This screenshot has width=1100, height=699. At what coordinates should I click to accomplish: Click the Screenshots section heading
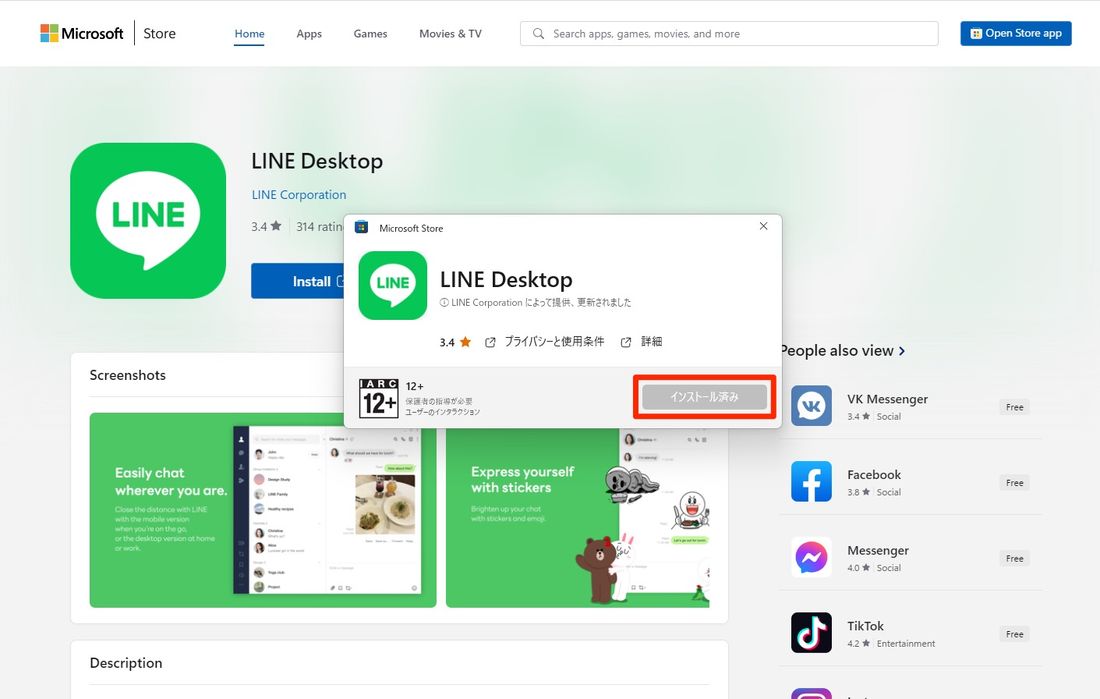(x=128, y=375)
